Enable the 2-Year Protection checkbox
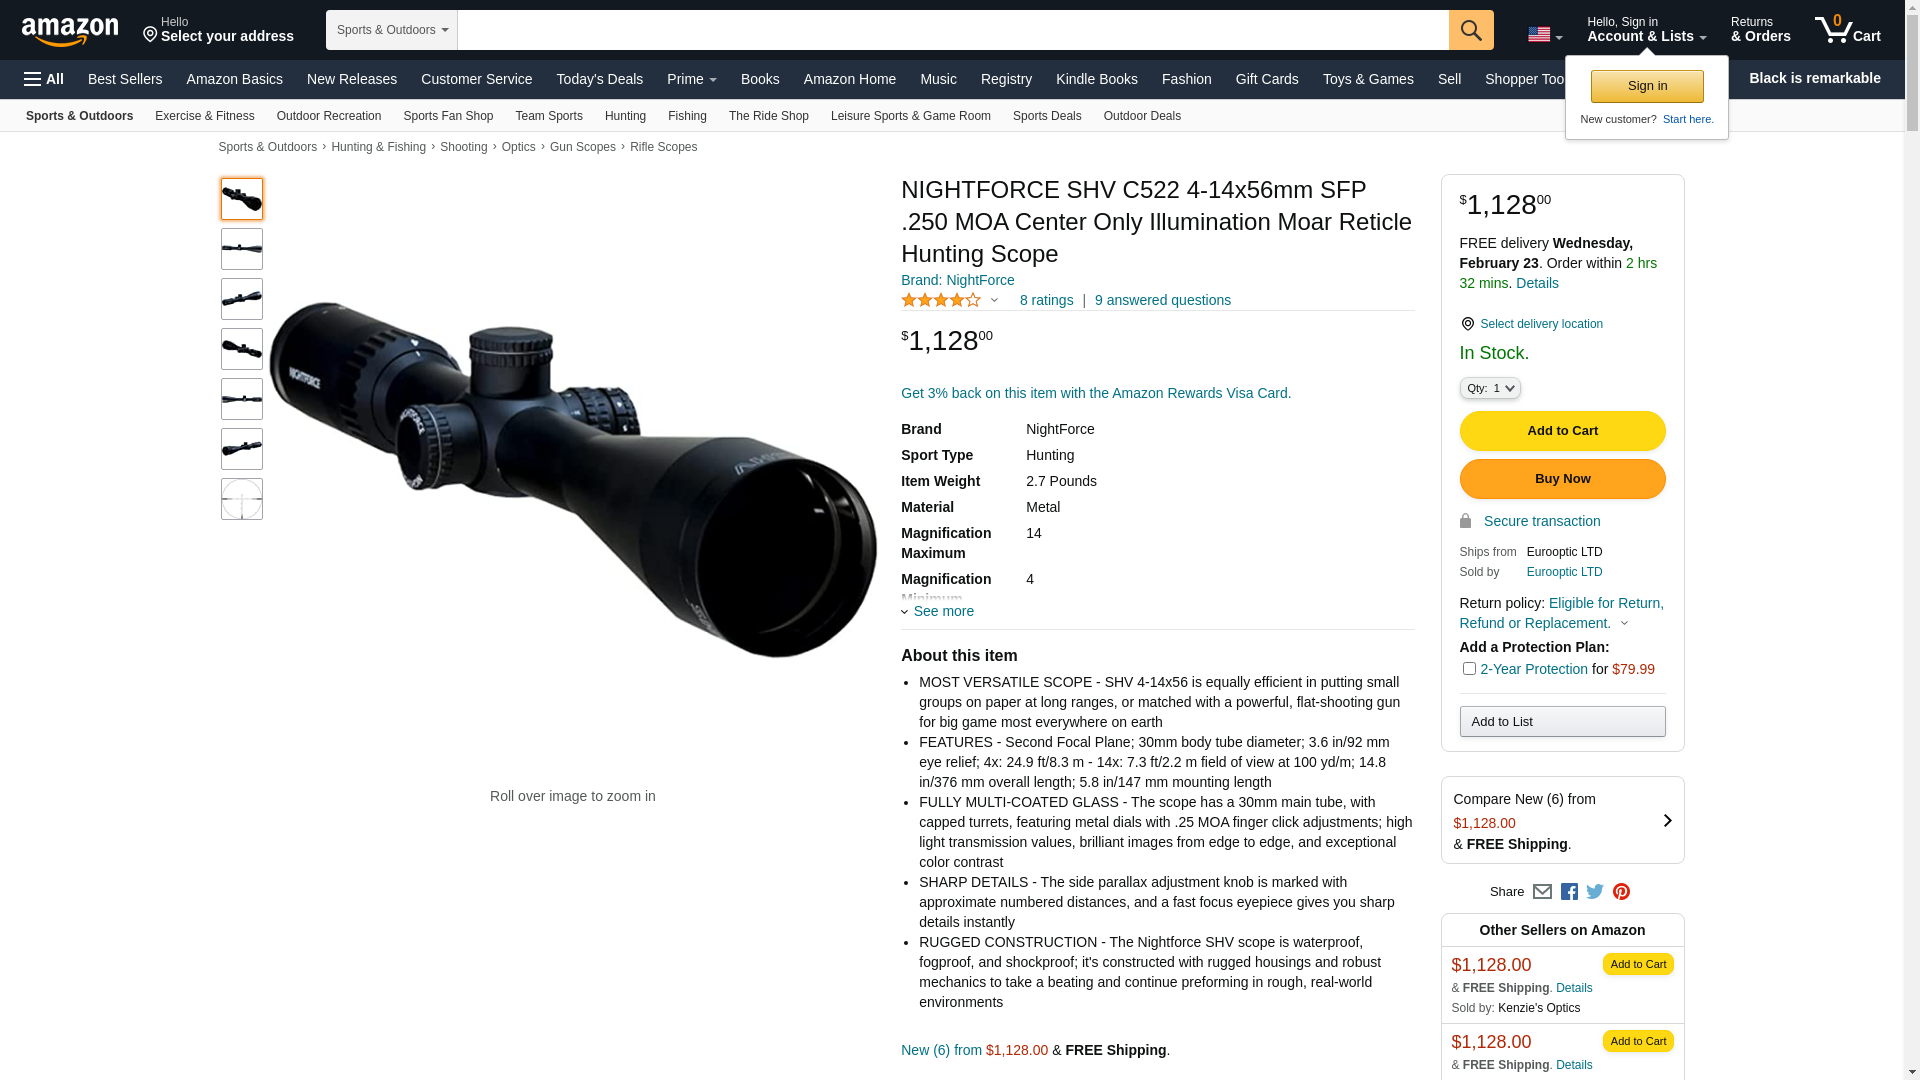The height and width of the screenshot is (1080, 1920). pyautogui.click(x=1469, y=669)
